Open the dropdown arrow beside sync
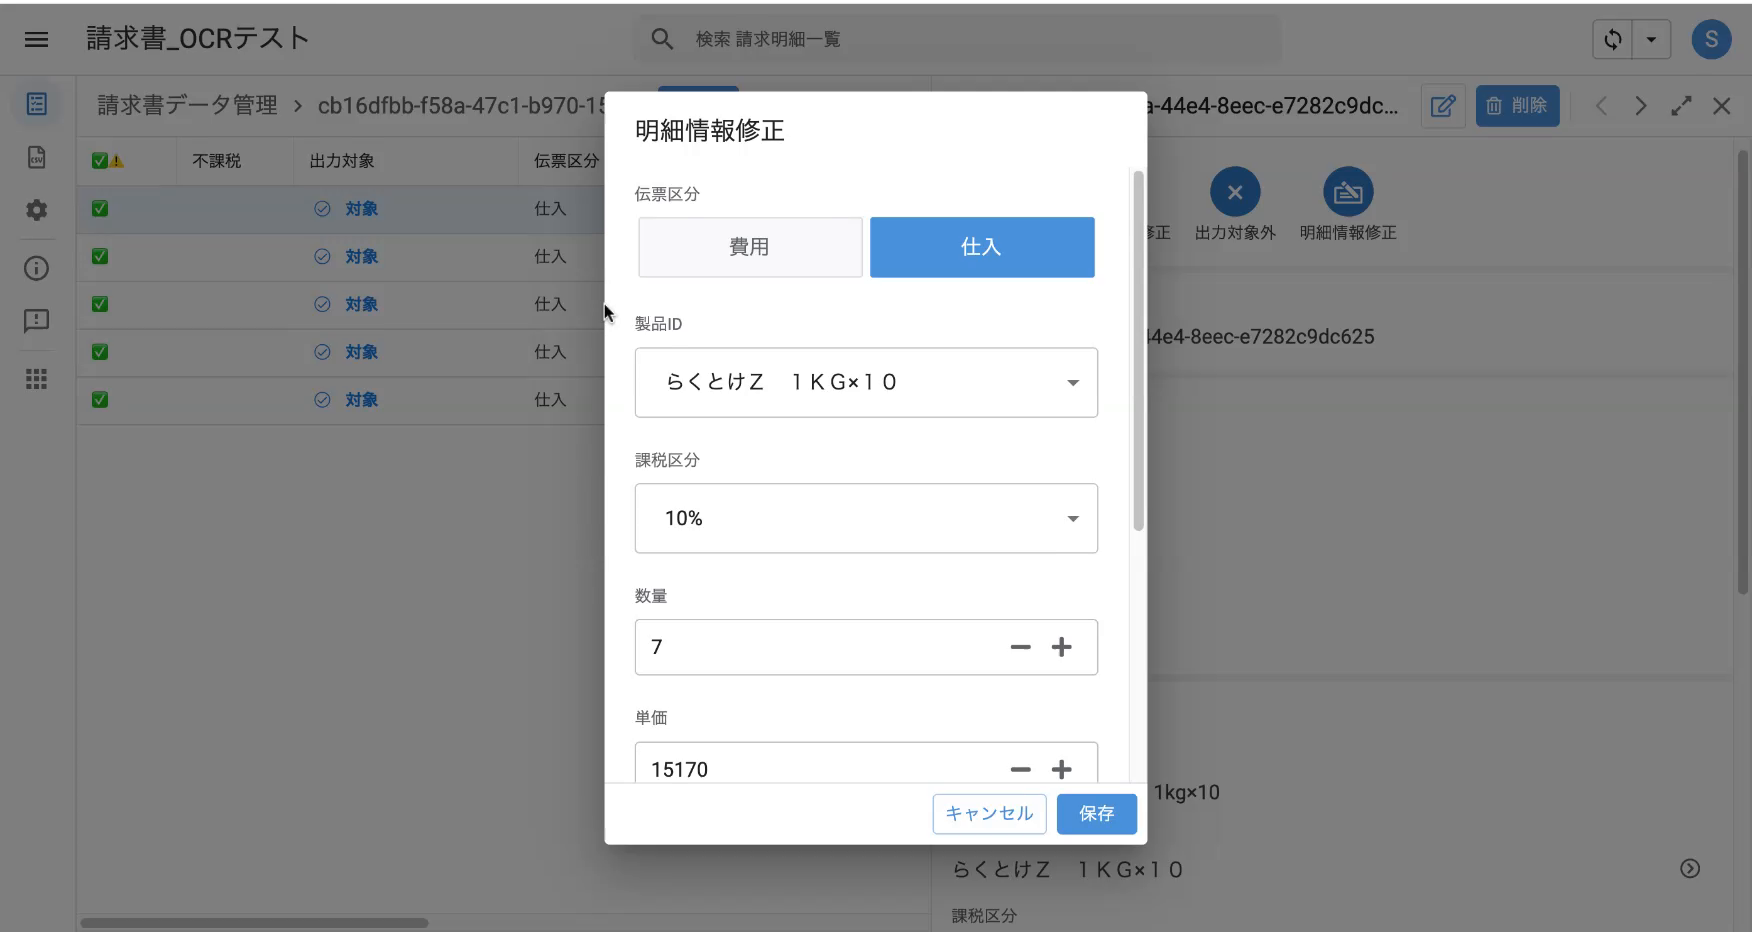 (1651, 40)
